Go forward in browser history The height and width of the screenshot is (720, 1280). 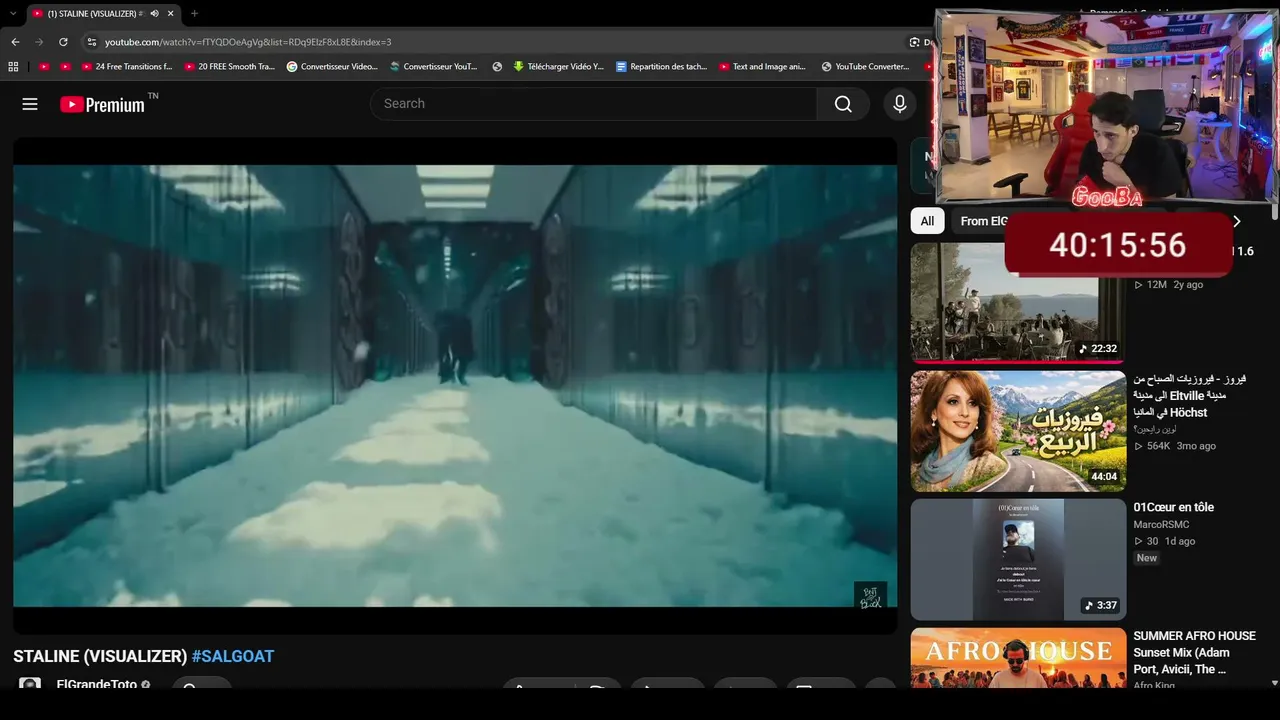[x=39, y=42]
